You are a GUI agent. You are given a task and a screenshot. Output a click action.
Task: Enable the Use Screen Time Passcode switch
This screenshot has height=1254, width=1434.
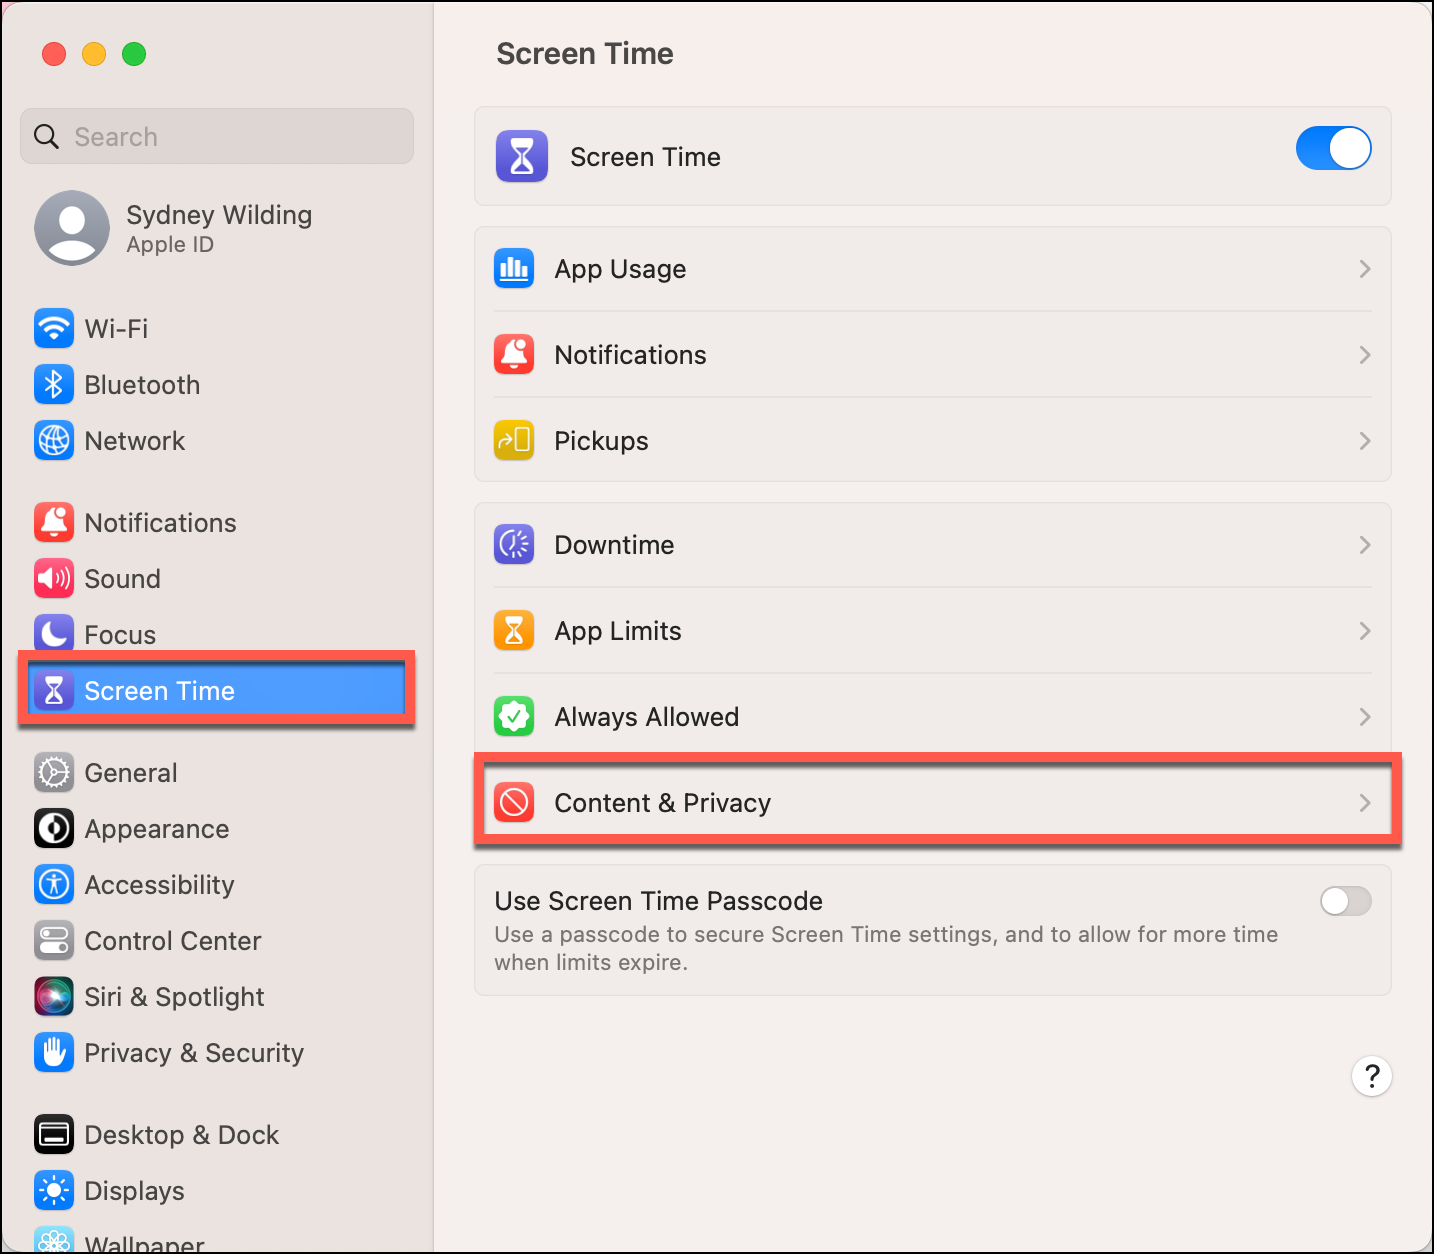(x=1345, y=901)
